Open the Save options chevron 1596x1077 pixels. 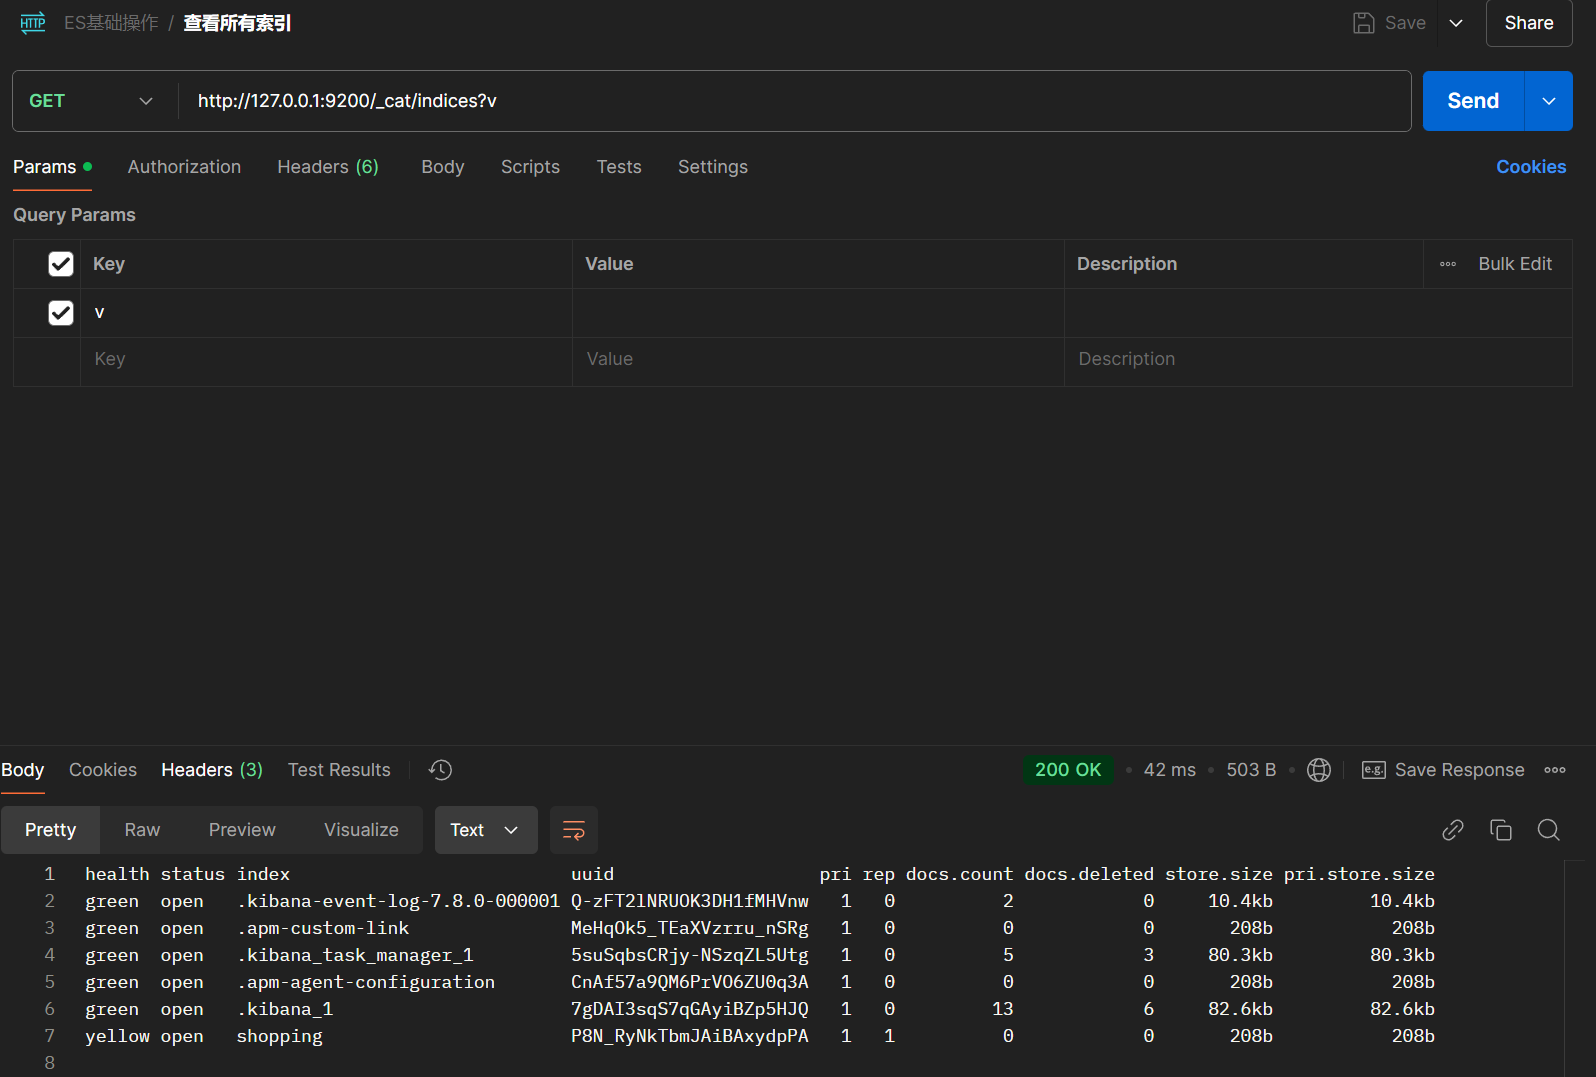[x=1456, y=23]
